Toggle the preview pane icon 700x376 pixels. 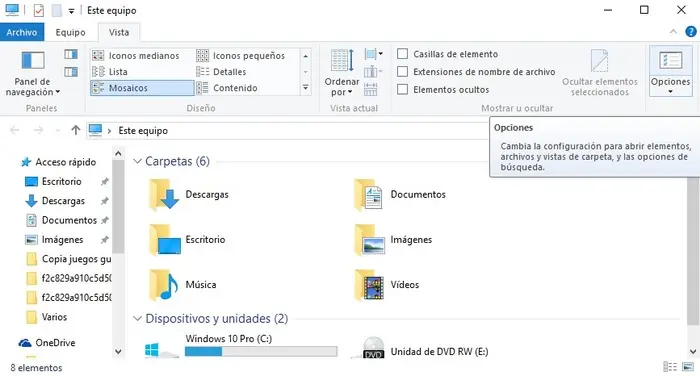[71, 54]
